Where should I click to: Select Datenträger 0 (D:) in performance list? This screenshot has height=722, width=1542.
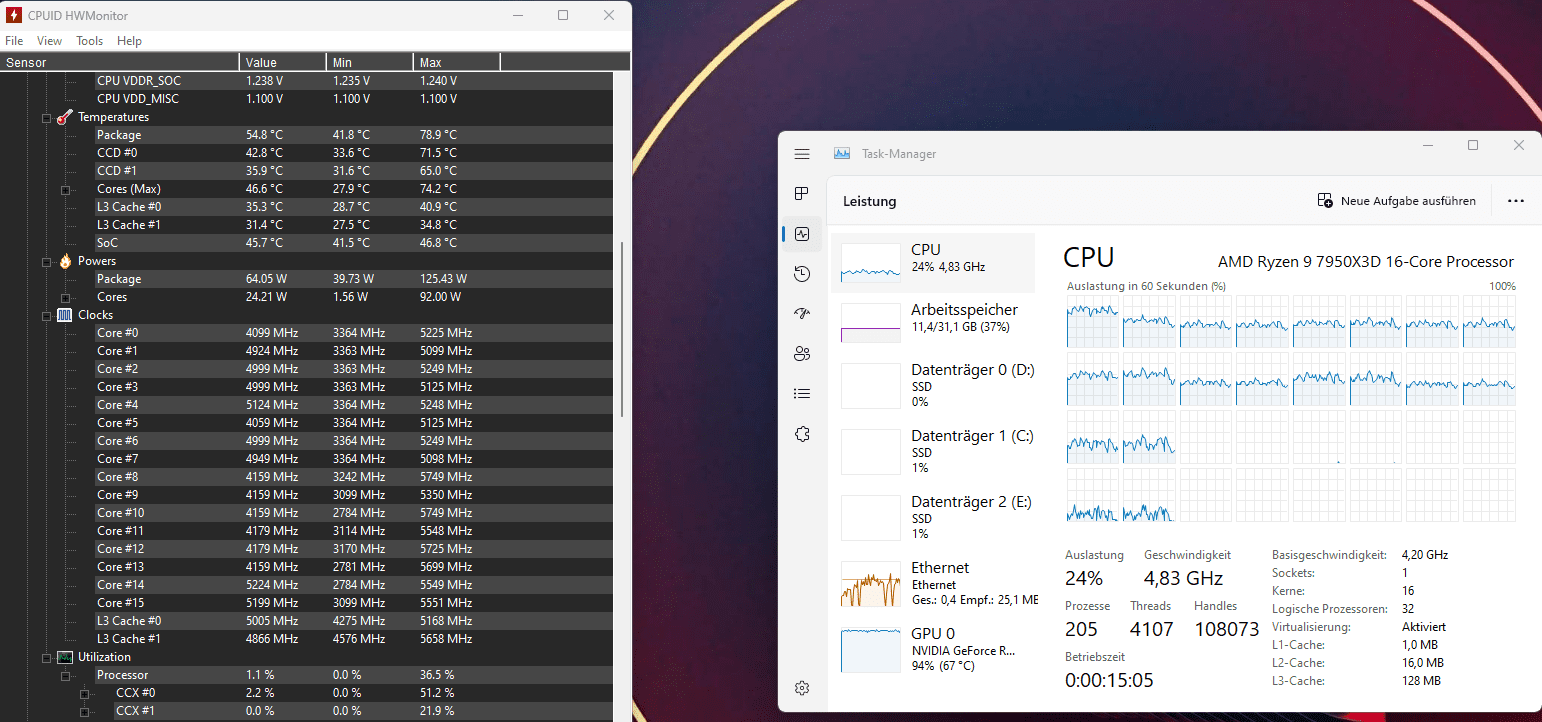coord(933,385)
